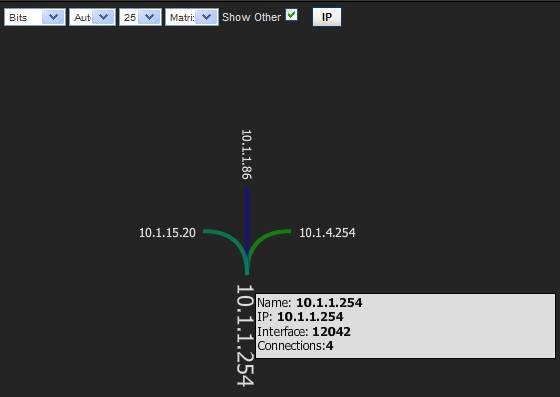Uncheck the Show Other checkbox
The height and width of the screenshot is (397, 560).
point(291,15)
